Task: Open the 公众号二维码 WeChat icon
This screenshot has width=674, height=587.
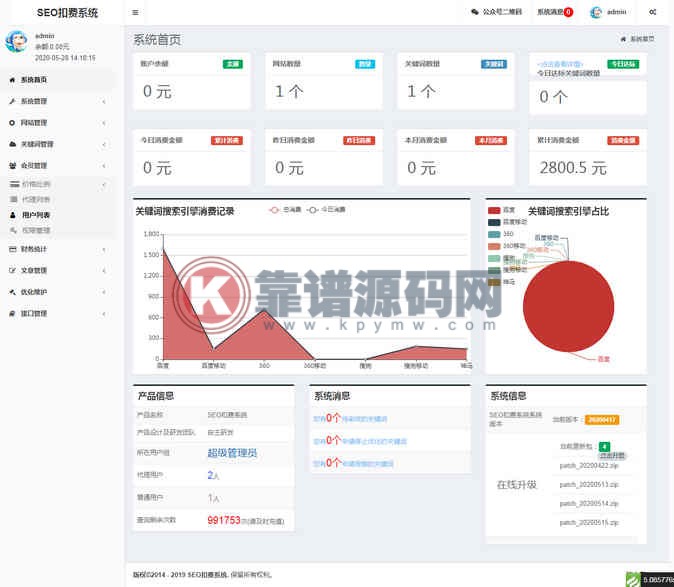Action: [475, 12]
